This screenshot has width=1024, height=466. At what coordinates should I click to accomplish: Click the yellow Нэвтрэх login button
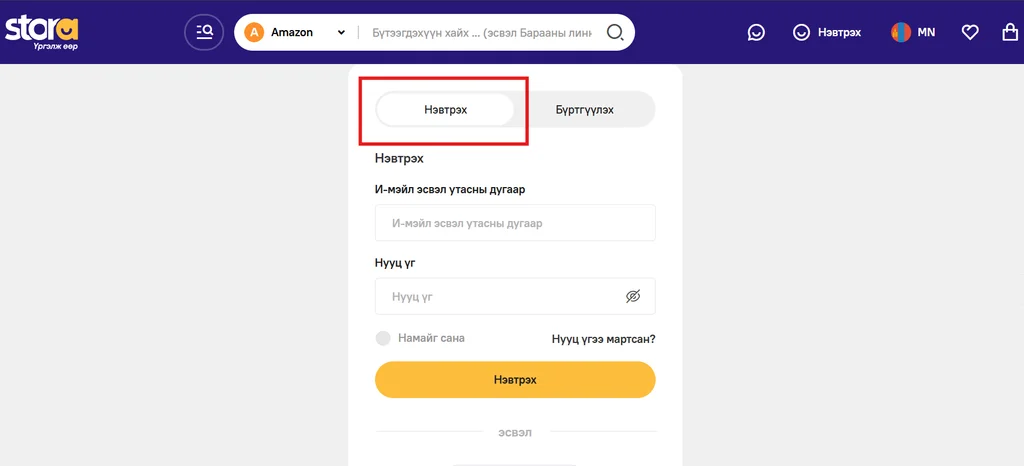coord(515,379)
